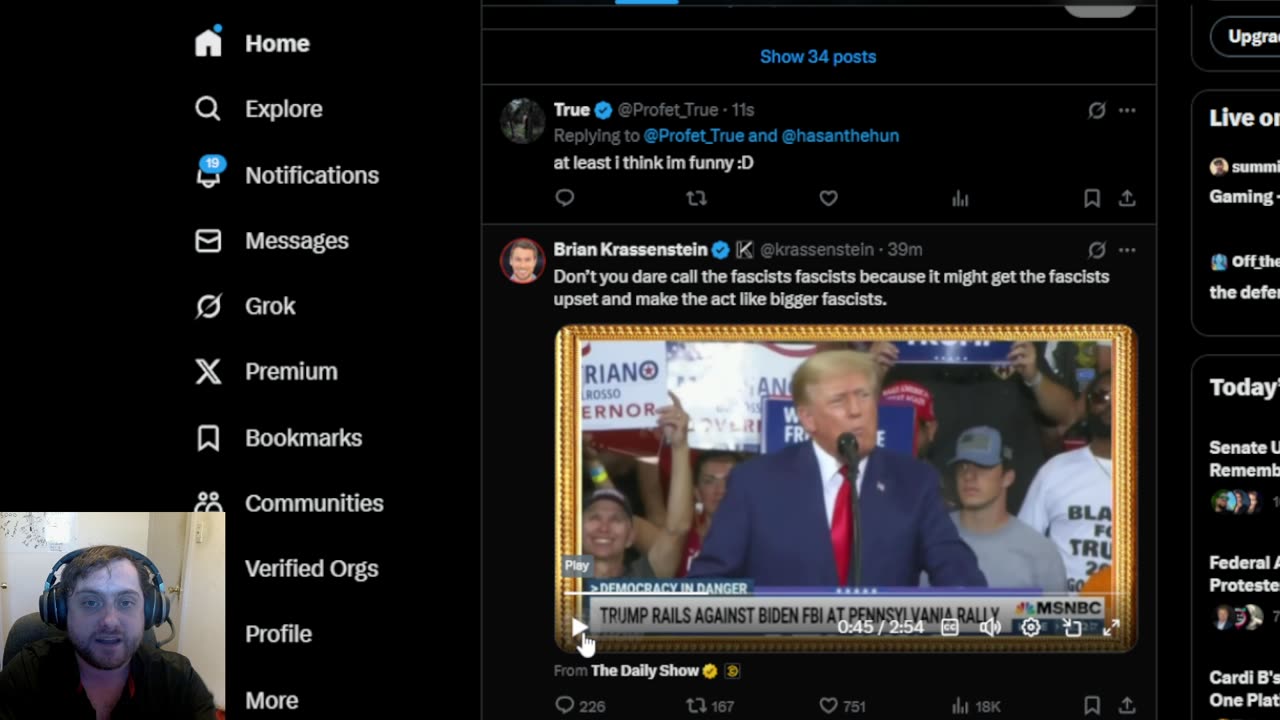Open video settings gear
1280x720 pixels.
(1031, 627)
